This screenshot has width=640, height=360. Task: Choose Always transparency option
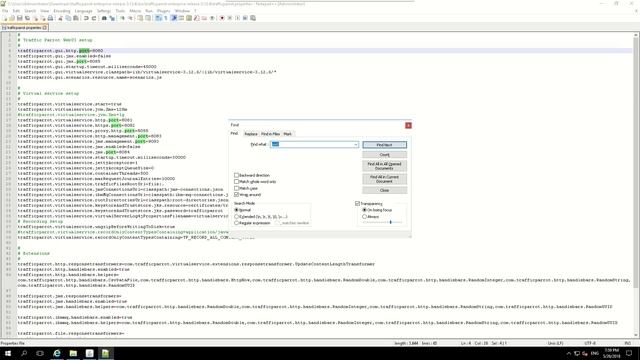364,217
